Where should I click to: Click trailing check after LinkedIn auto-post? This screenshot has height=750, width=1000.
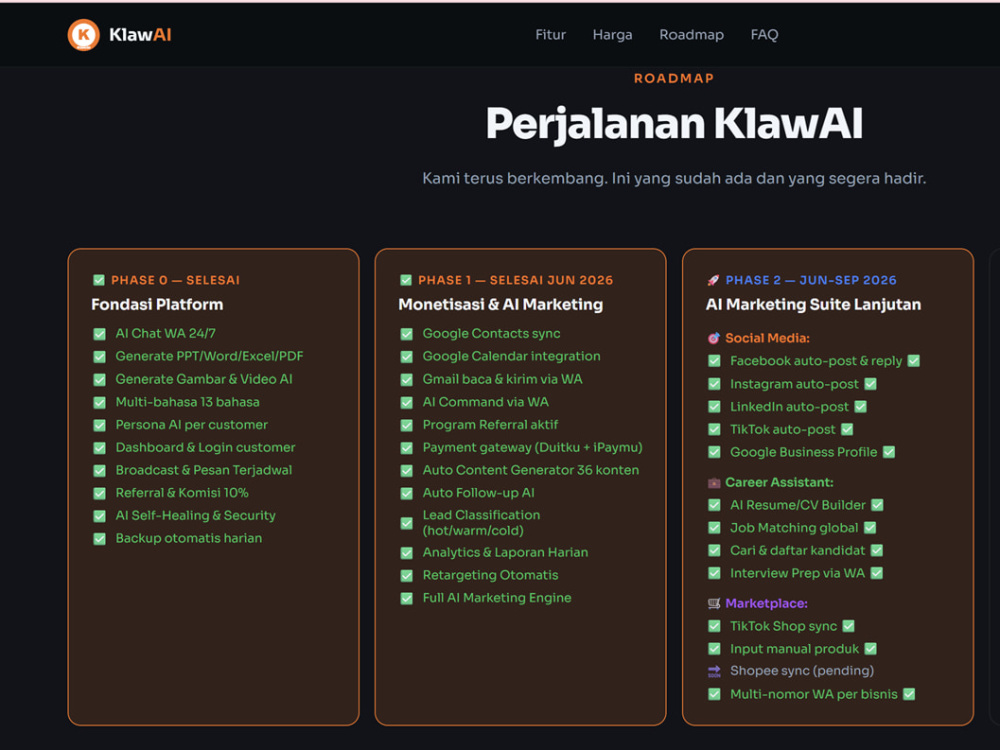click(x=860, y=407)
